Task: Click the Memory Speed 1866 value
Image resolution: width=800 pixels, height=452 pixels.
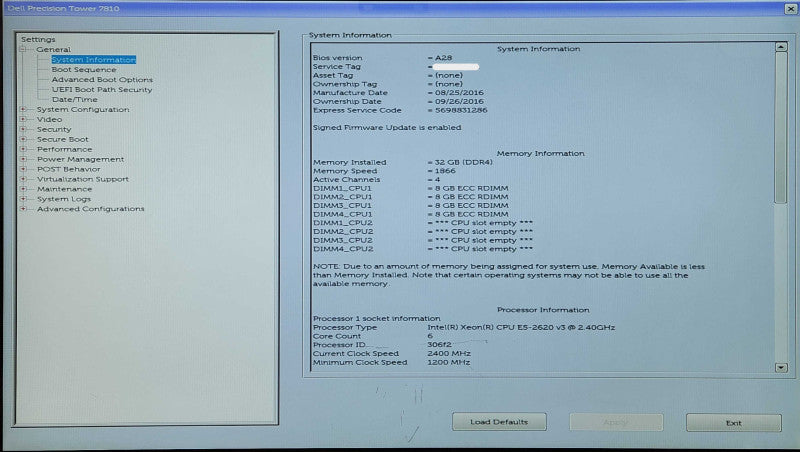Action: pyautogui.click(x=445, y=170)
